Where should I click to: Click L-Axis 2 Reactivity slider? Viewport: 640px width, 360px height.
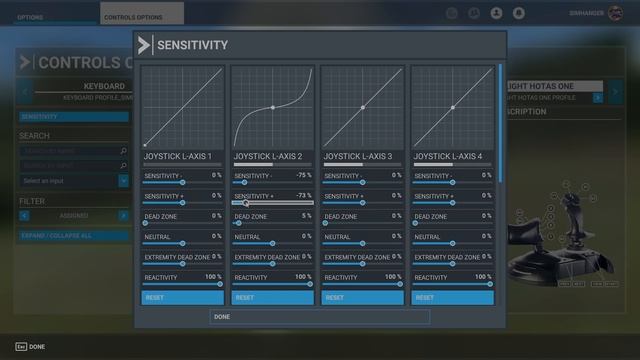[273, 284]
